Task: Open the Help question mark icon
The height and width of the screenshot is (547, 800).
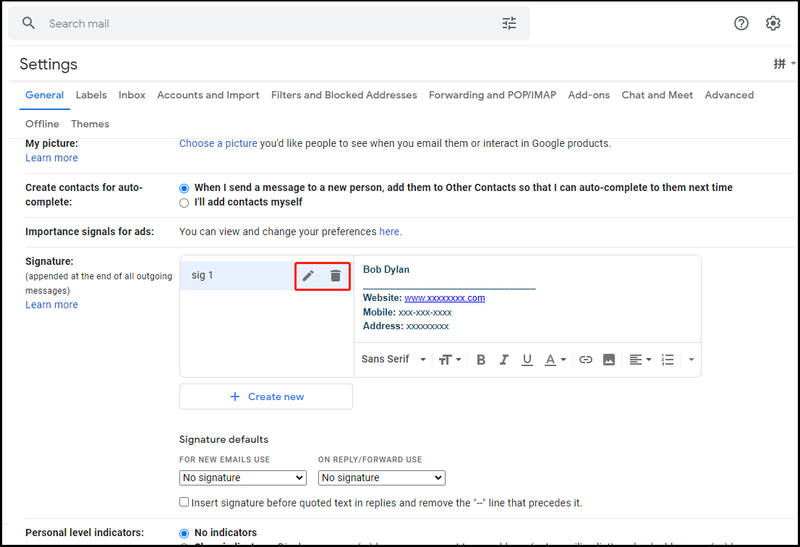Action: (x=741, y=23)
